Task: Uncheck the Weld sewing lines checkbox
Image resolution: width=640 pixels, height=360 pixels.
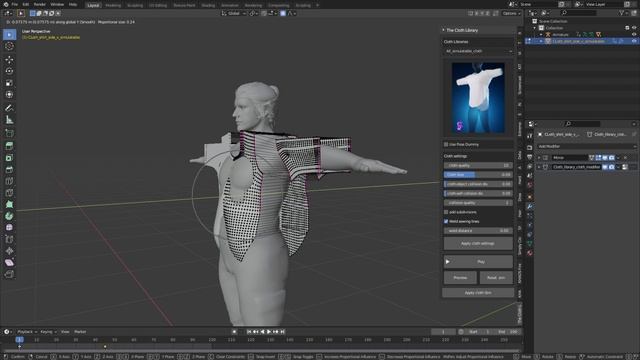Action: click(446, 221)
